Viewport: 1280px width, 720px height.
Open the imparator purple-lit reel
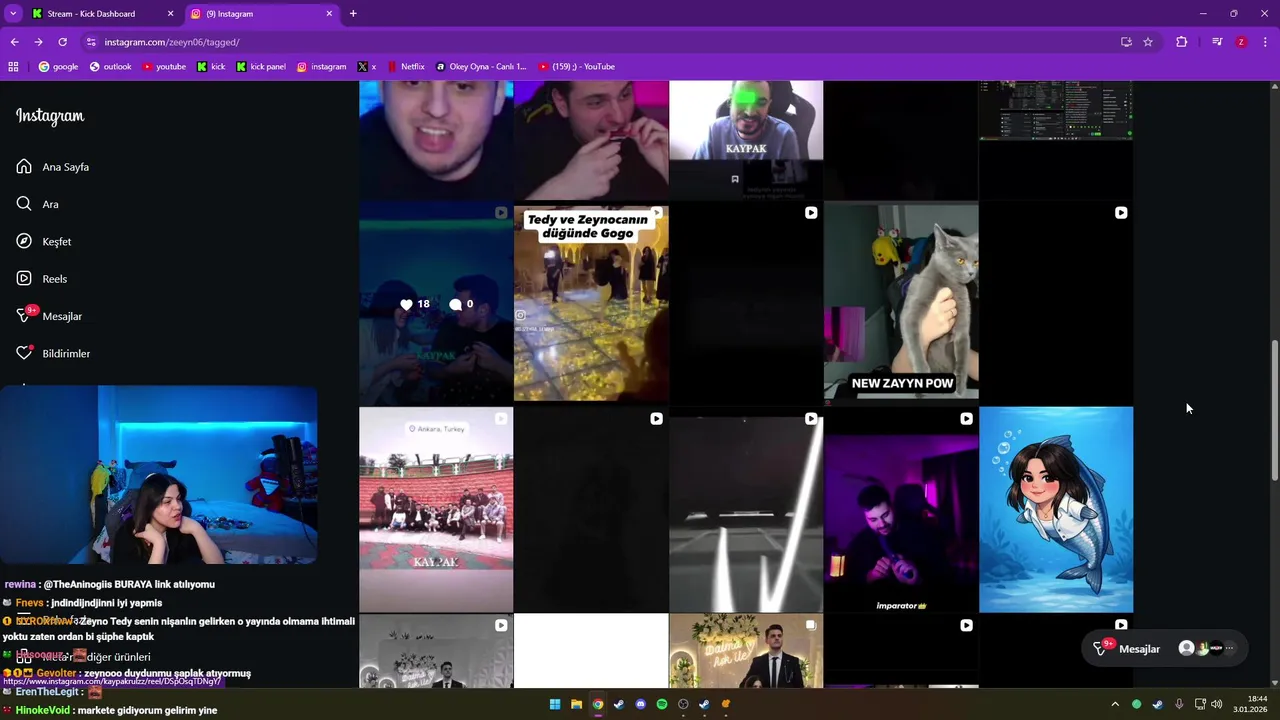(901, 509)
